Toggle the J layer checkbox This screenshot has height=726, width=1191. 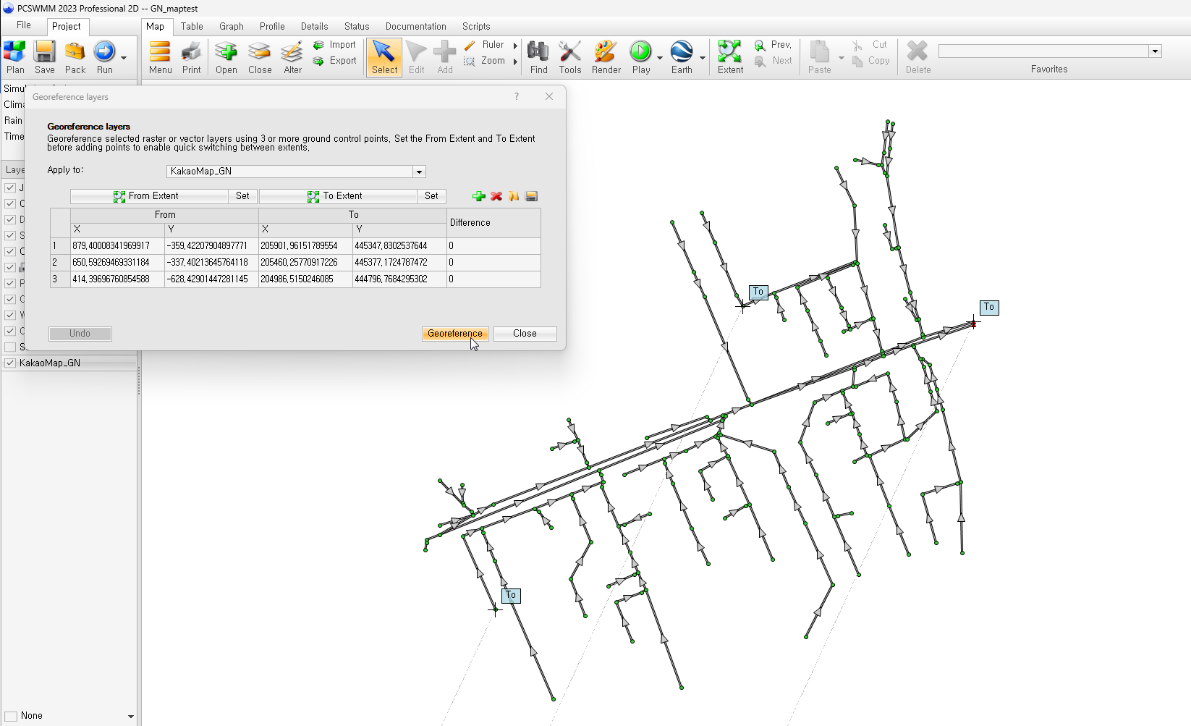point(10,188)
